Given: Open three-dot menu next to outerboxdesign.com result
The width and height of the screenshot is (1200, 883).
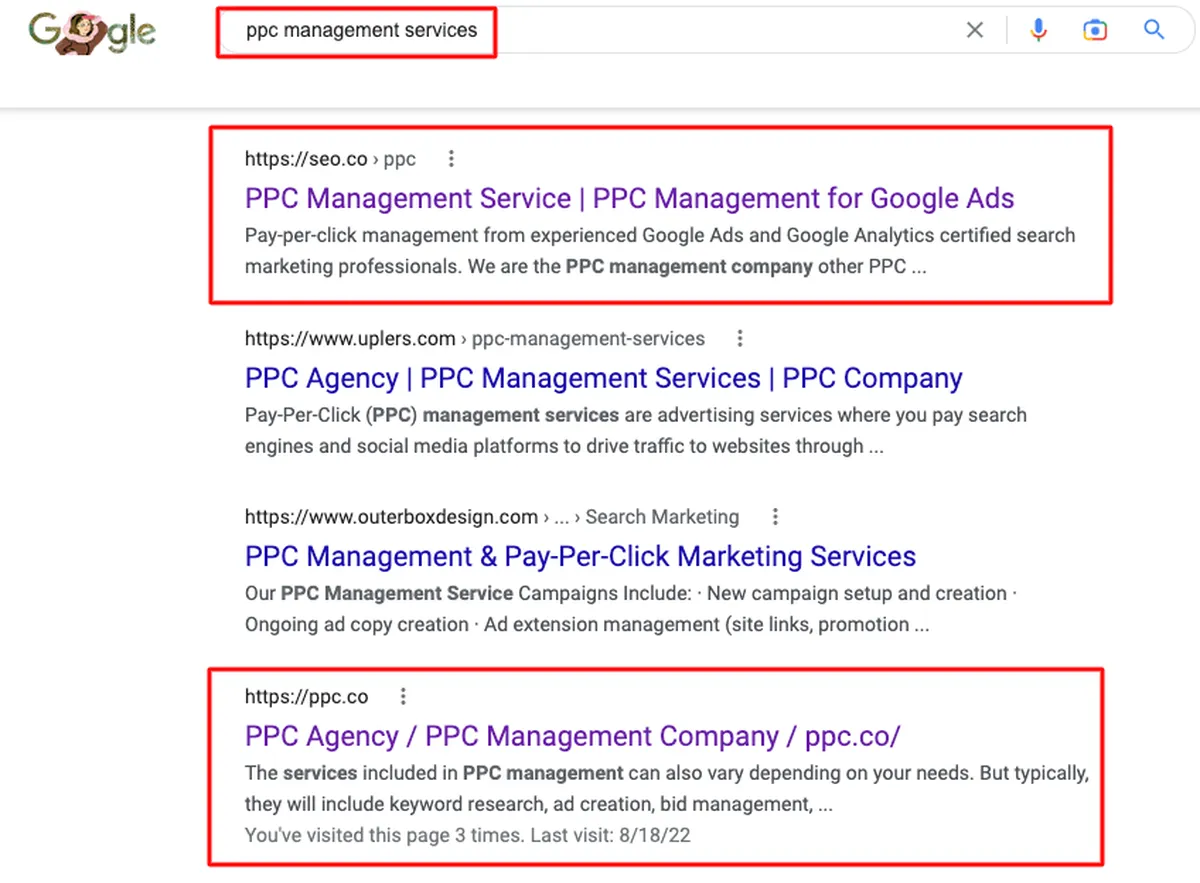Looking at the screenshot, I should click(x=775, y=517).
